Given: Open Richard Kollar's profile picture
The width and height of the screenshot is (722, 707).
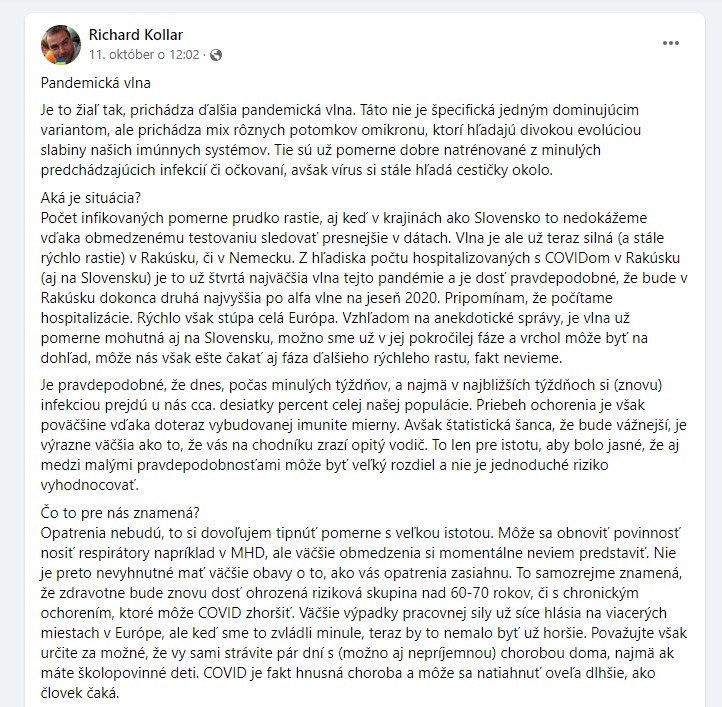Looking at the screenshot, I should point(60,44).
